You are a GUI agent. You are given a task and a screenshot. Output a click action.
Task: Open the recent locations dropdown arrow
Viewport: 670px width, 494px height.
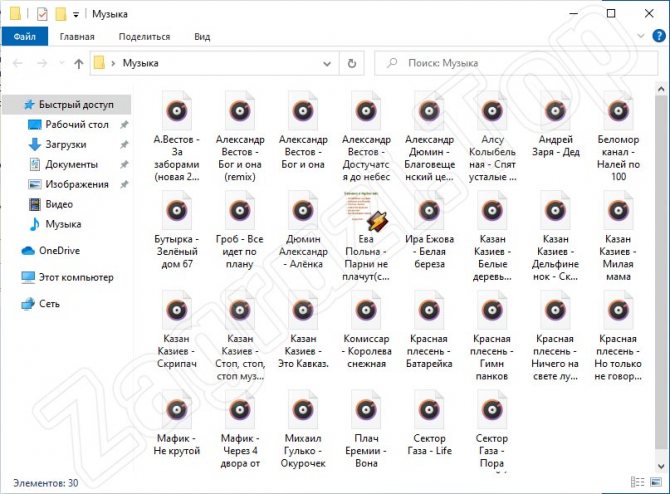point(60,63)
